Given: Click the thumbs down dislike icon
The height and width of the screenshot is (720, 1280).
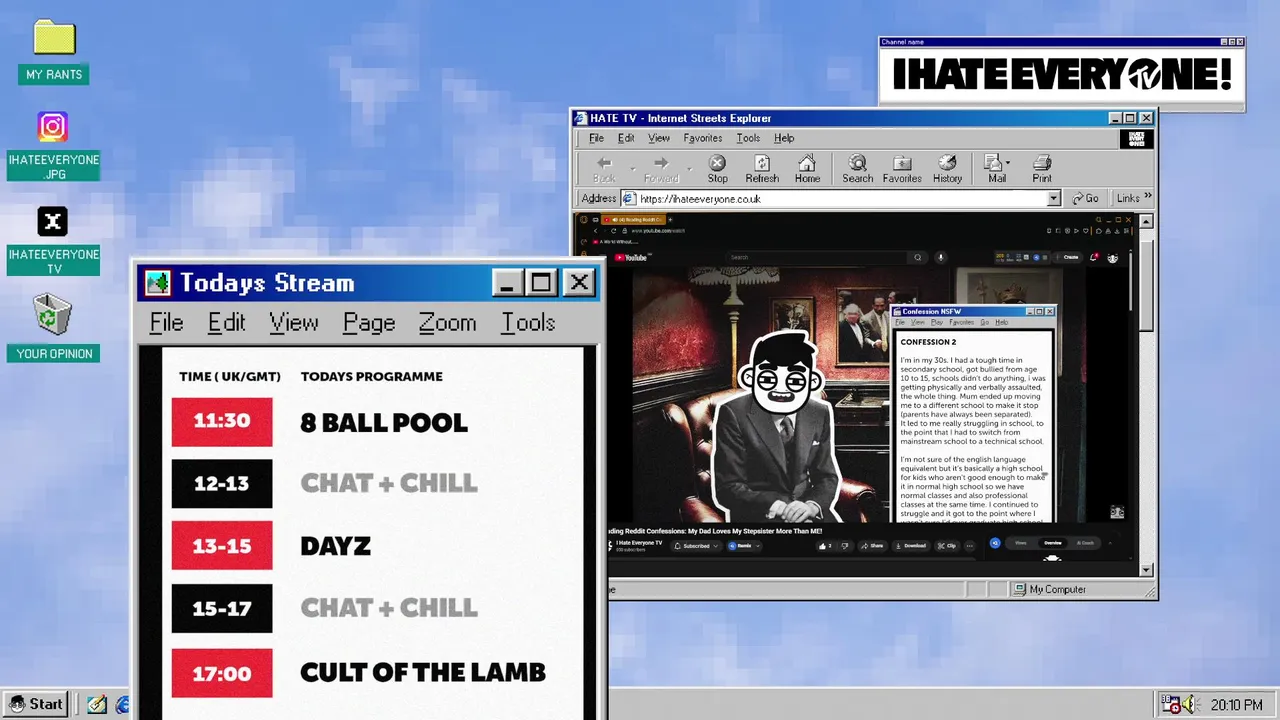Looking at the screenshot, I should pyautogui.click(x=845, y=546).
